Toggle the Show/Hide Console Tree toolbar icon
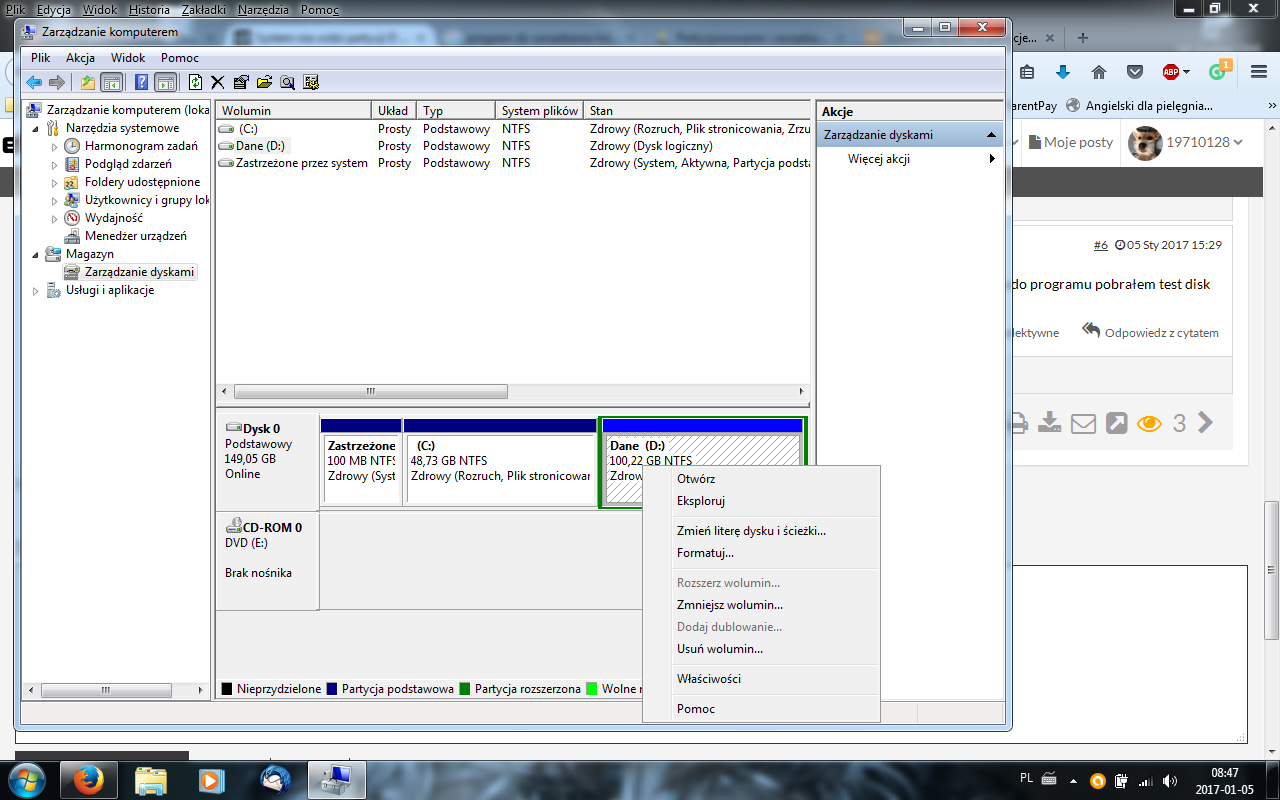Image resolution: width=1280 pixels, height=800 pixels. click(x=111, y=82)
